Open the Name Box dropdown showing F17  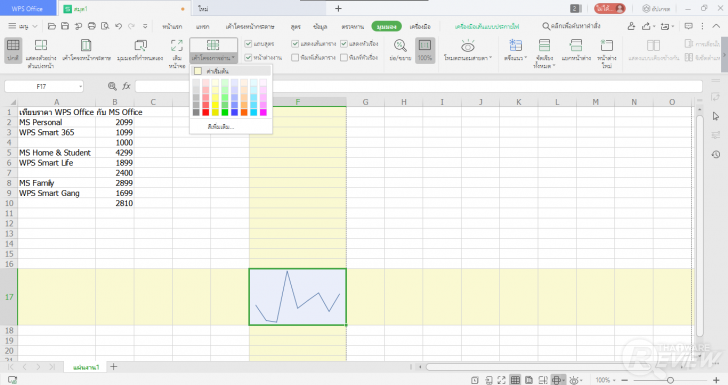click(x=80, y=86)
